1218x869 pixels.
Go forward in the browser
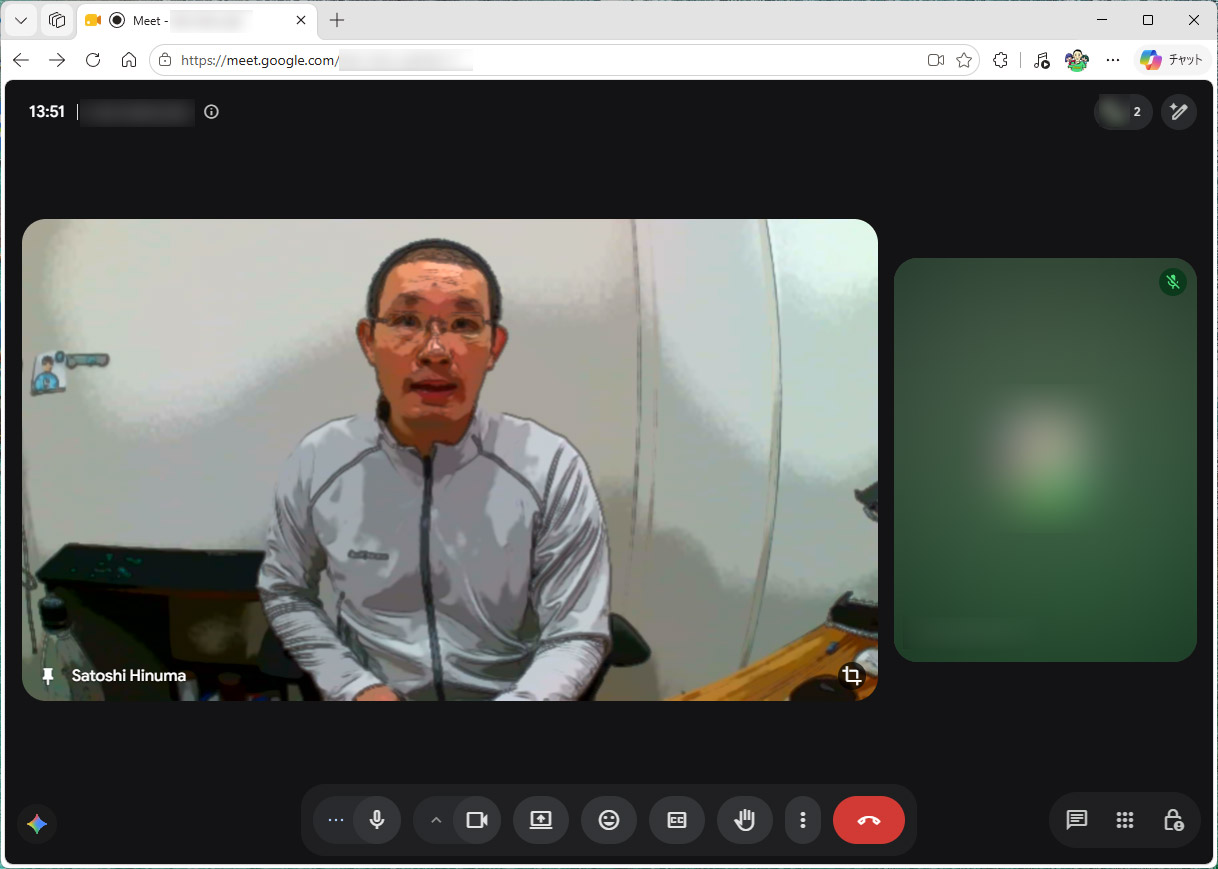pos(57,60)
